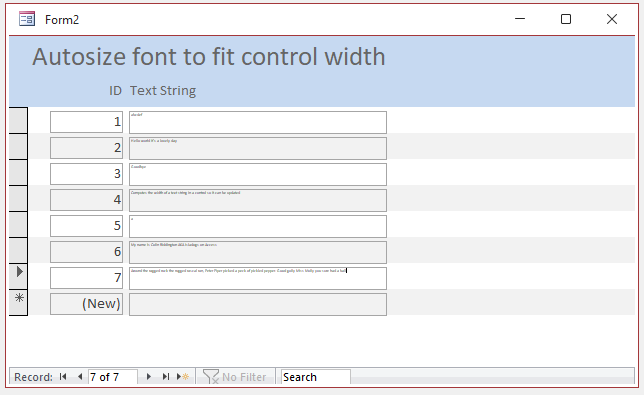Click the ID column header label

point(115,91)
